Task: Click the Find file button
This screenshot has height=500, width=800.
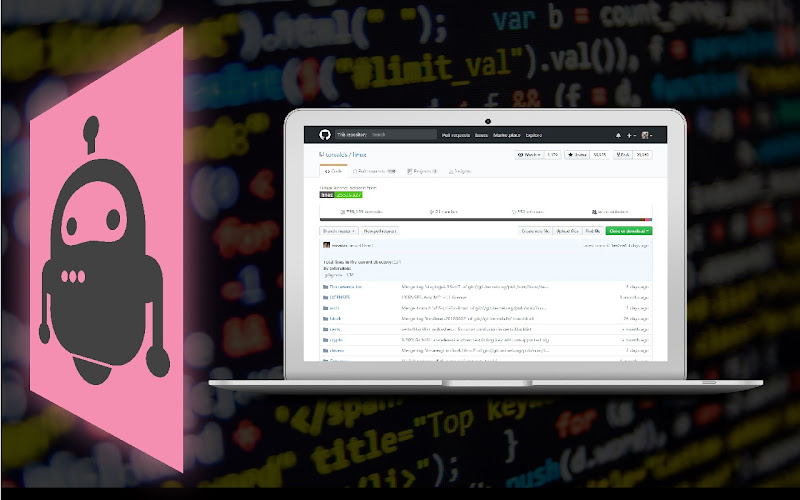Action: 592,231
